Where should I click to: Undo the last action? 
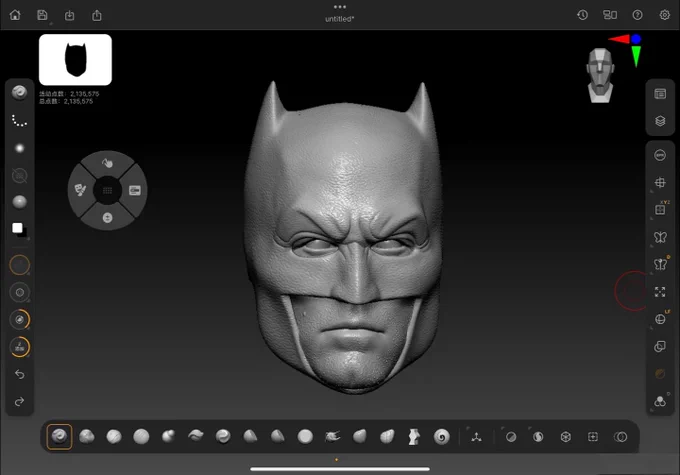pyautogui.click(x=20, y=374)
